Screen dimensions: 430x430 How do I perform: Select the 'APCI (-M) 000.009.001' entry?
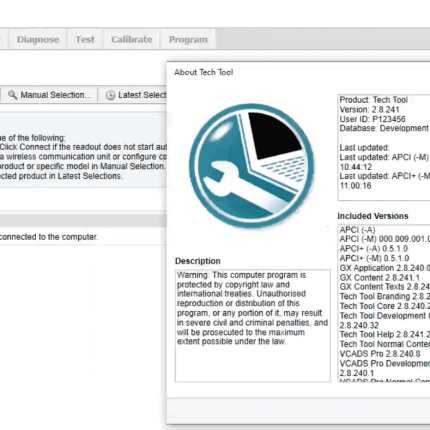coord(385,239)
